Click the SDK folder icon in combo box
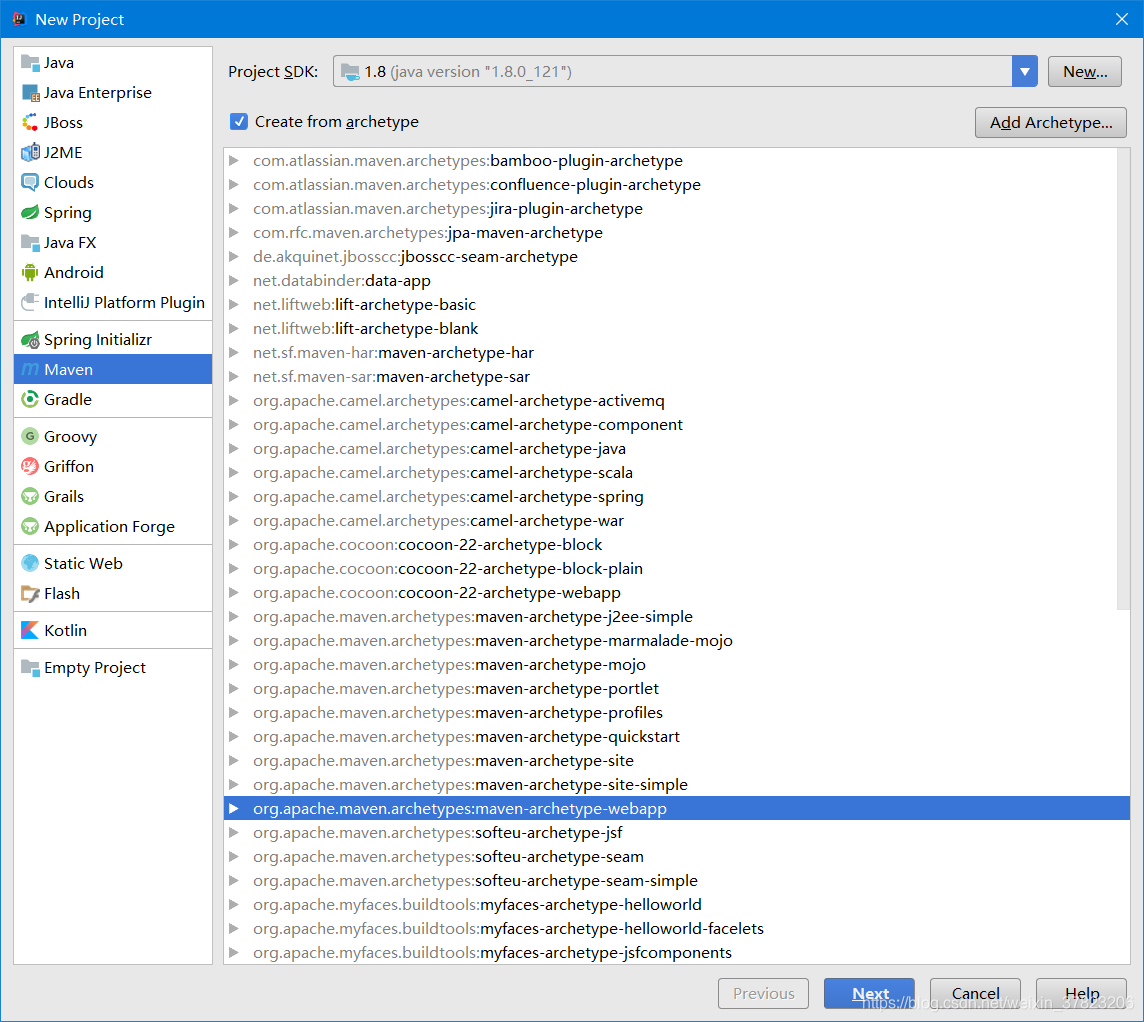Screen dimensions: 1144x1022 (x=350, y=71)
